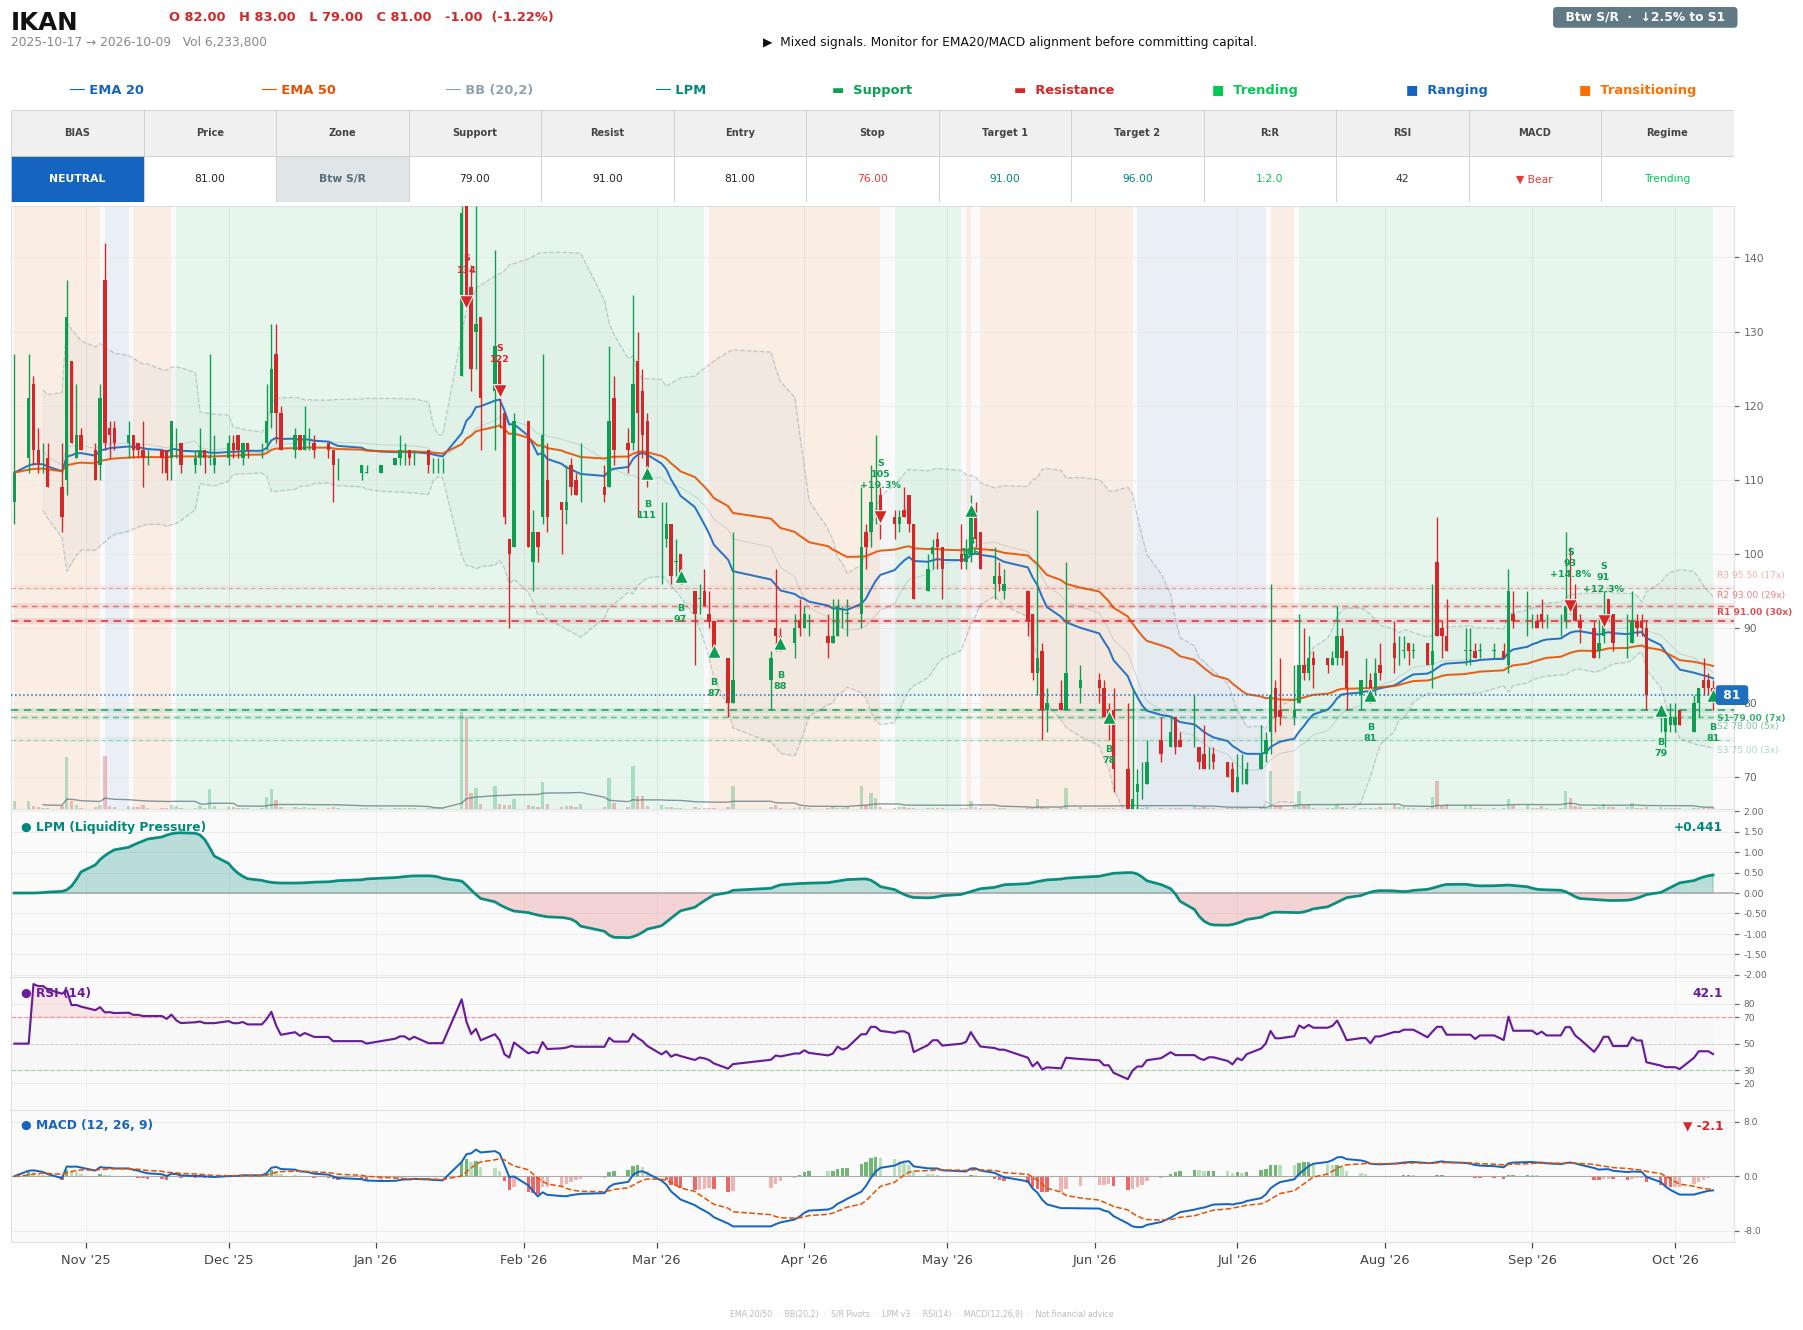
Task: Click the green buy marker labeled B 97
Action: 681,577
